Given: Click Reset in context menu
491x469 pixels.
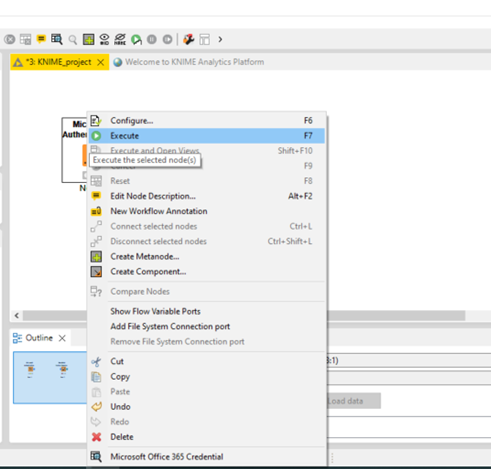Looking at the screenshot, I should coord(207,181).
